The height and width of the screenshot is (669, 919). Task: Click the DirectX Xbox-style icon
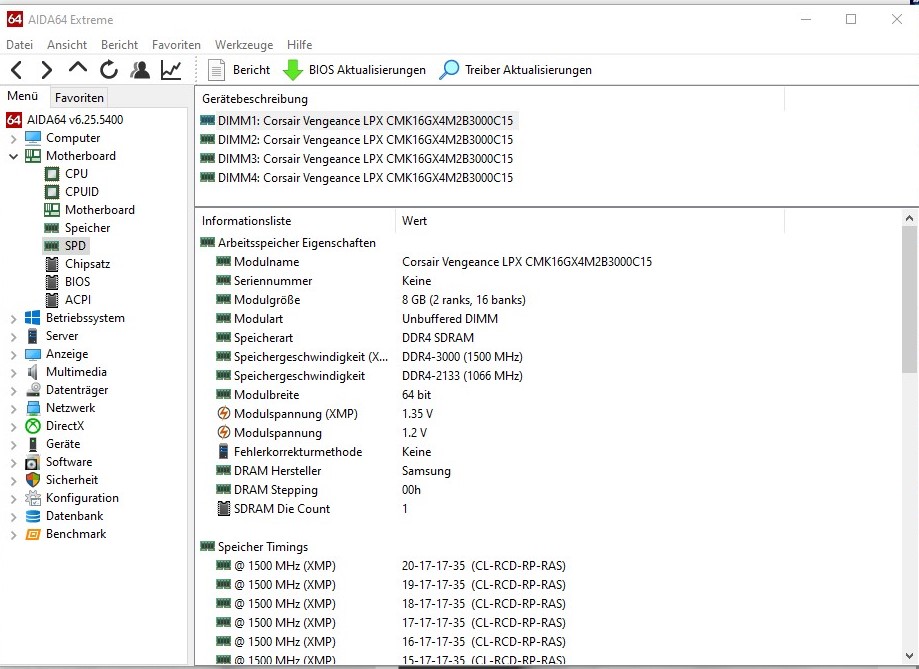(x=33, y=426)
